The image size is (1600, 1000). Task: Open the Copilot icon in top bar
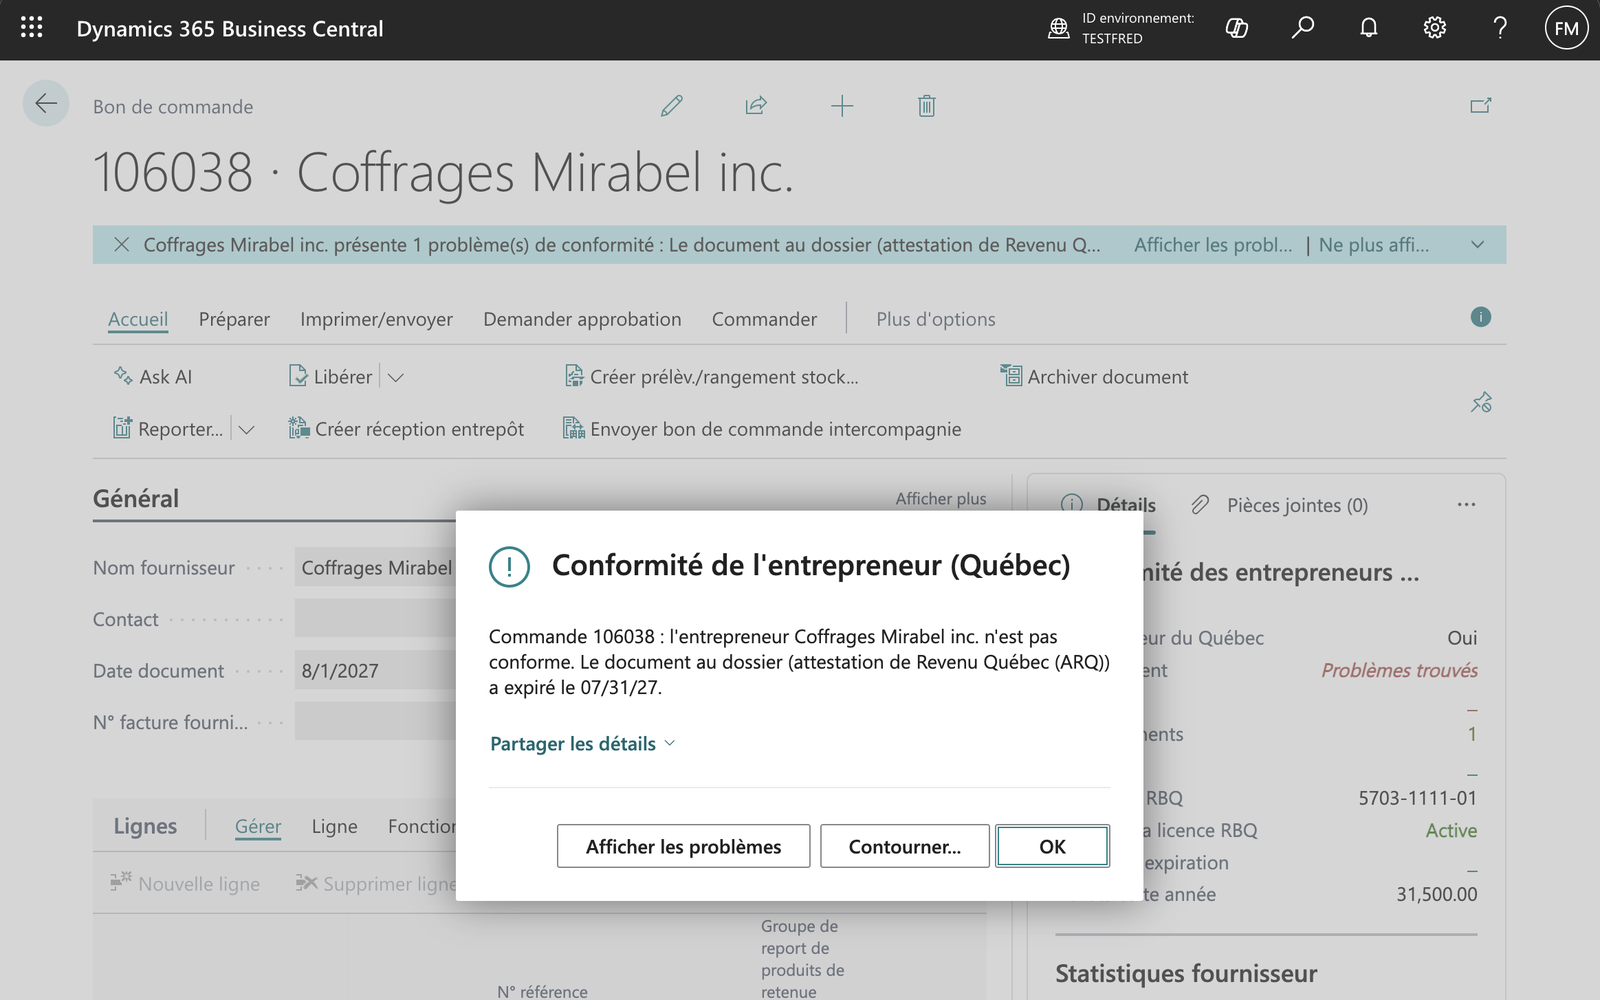[x=1237, y=28]
